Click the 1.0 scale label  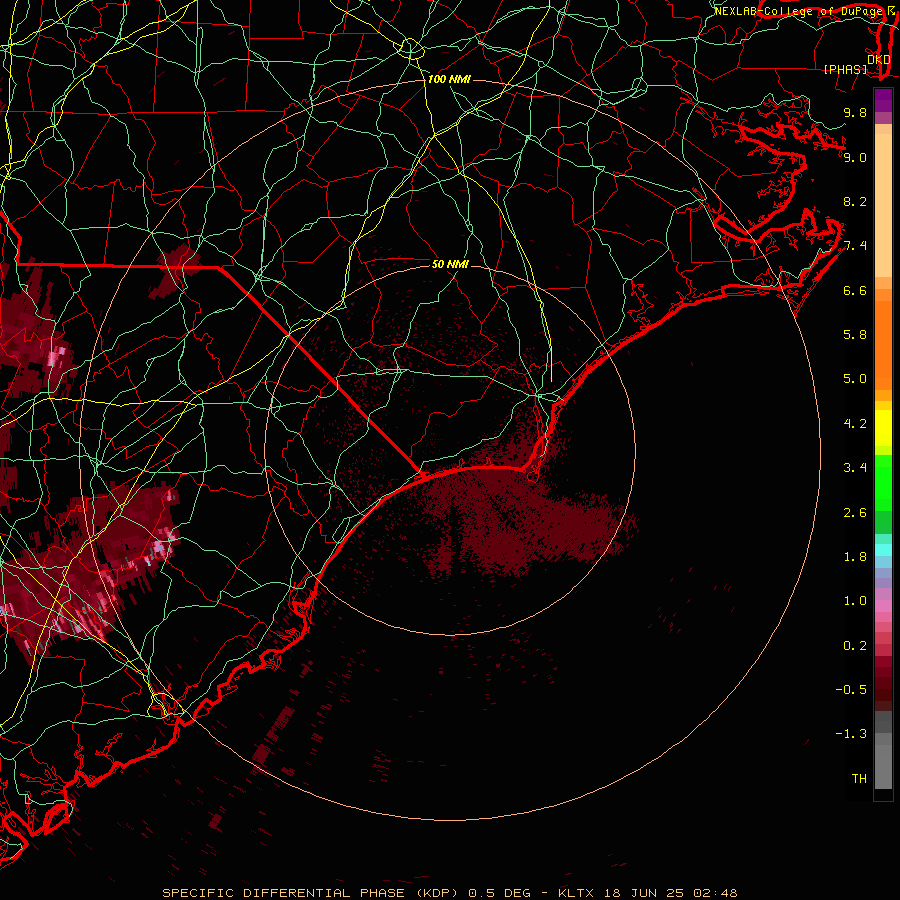(855, 601)
